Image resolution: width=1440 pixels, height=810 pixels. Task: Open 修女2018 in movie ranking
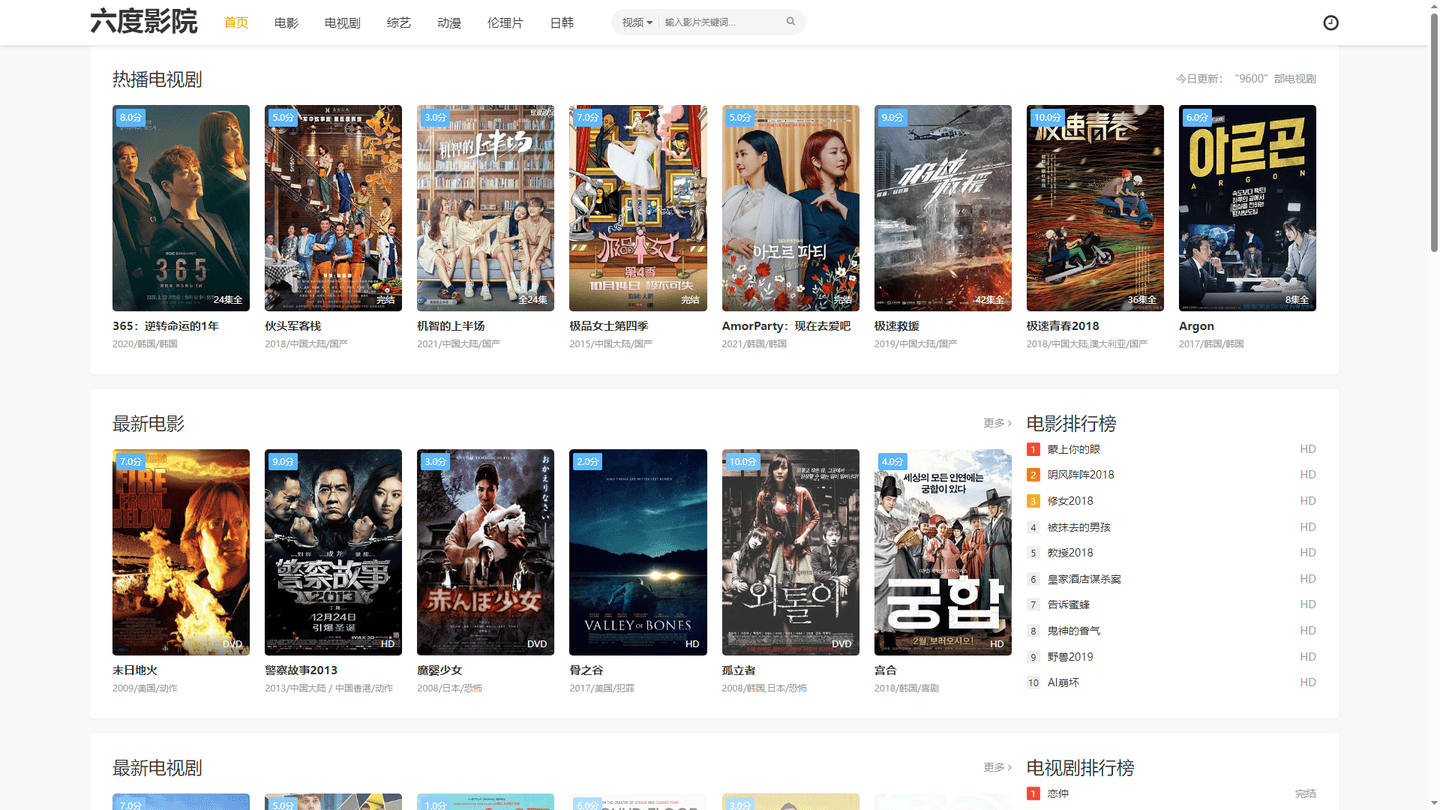click(x=1070, y=501)
